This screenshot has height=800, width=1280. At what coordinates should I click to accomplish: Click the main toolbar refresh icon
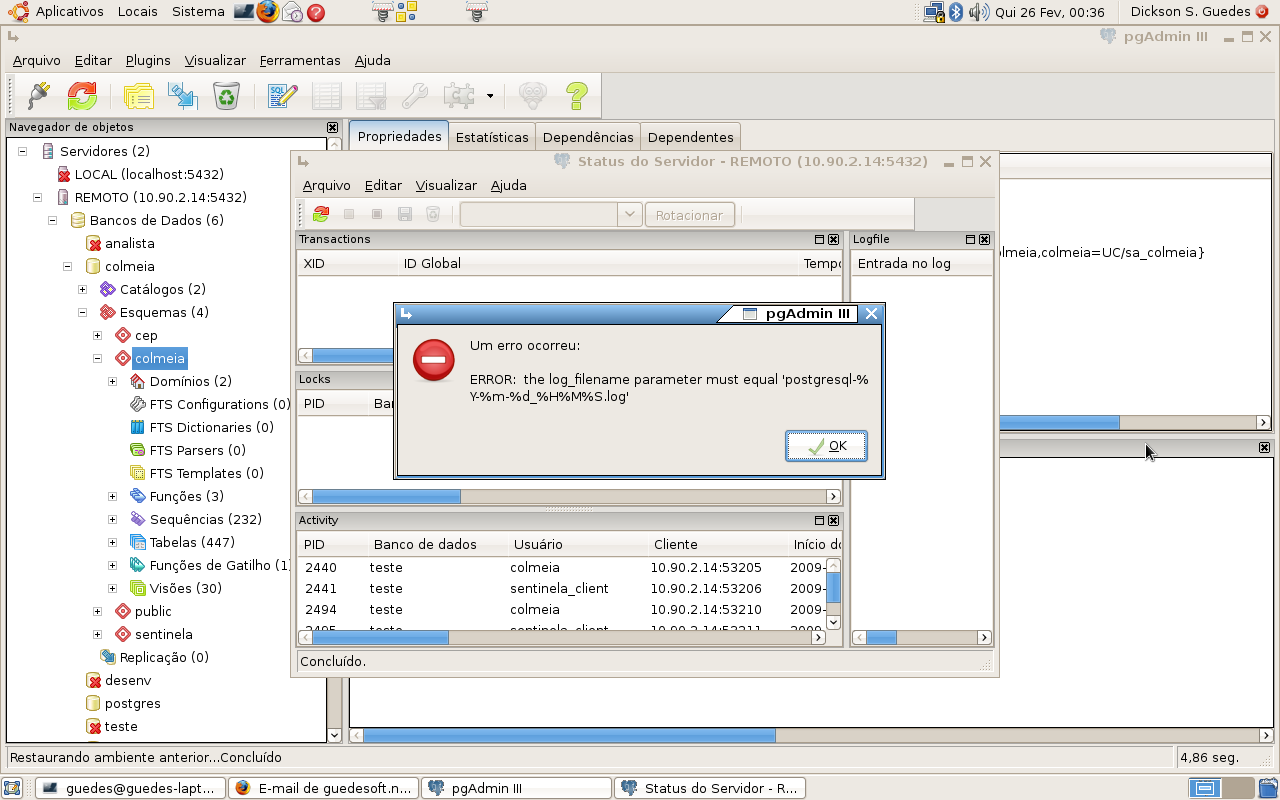(x=82, y=96)
